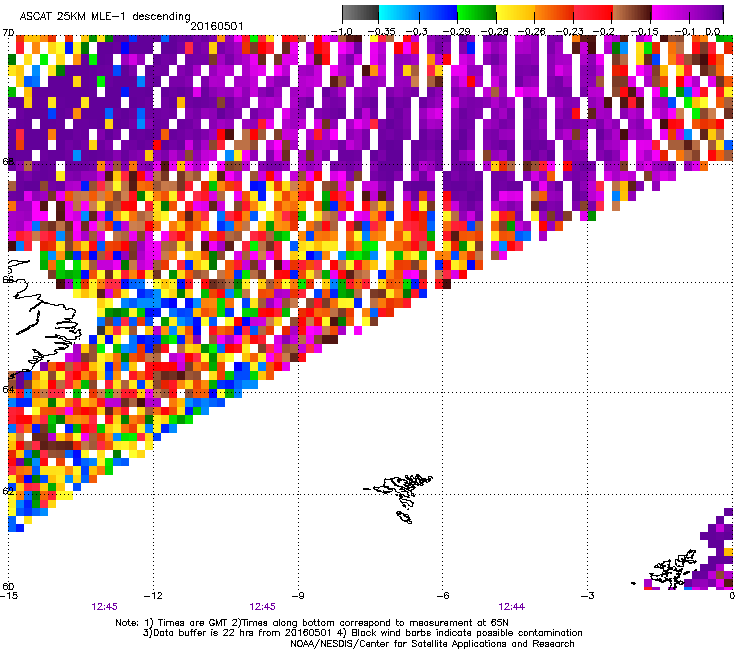Click the '-1.0' color bar label
The image size is (740, 650).
[x=341, y=31]
